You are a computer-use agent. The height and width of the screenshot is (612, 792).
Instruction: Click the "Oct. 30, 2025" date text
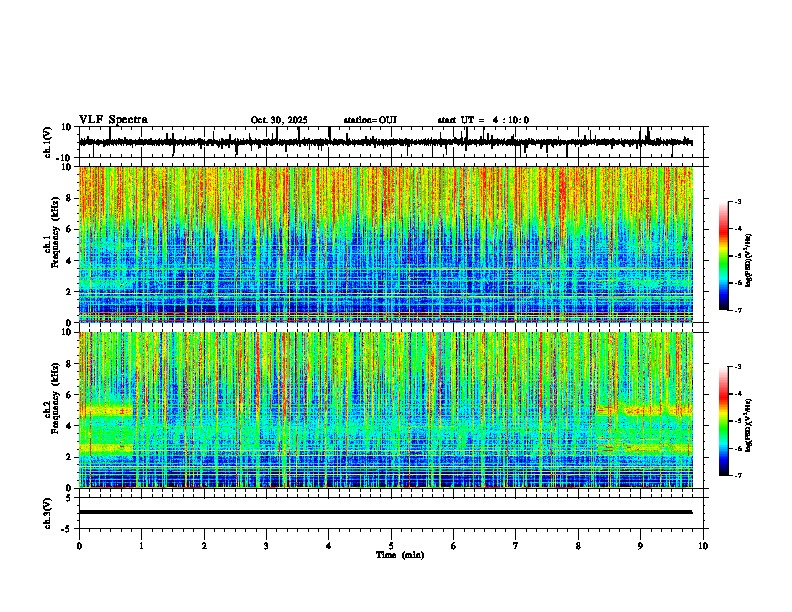(x=279, y=120)
